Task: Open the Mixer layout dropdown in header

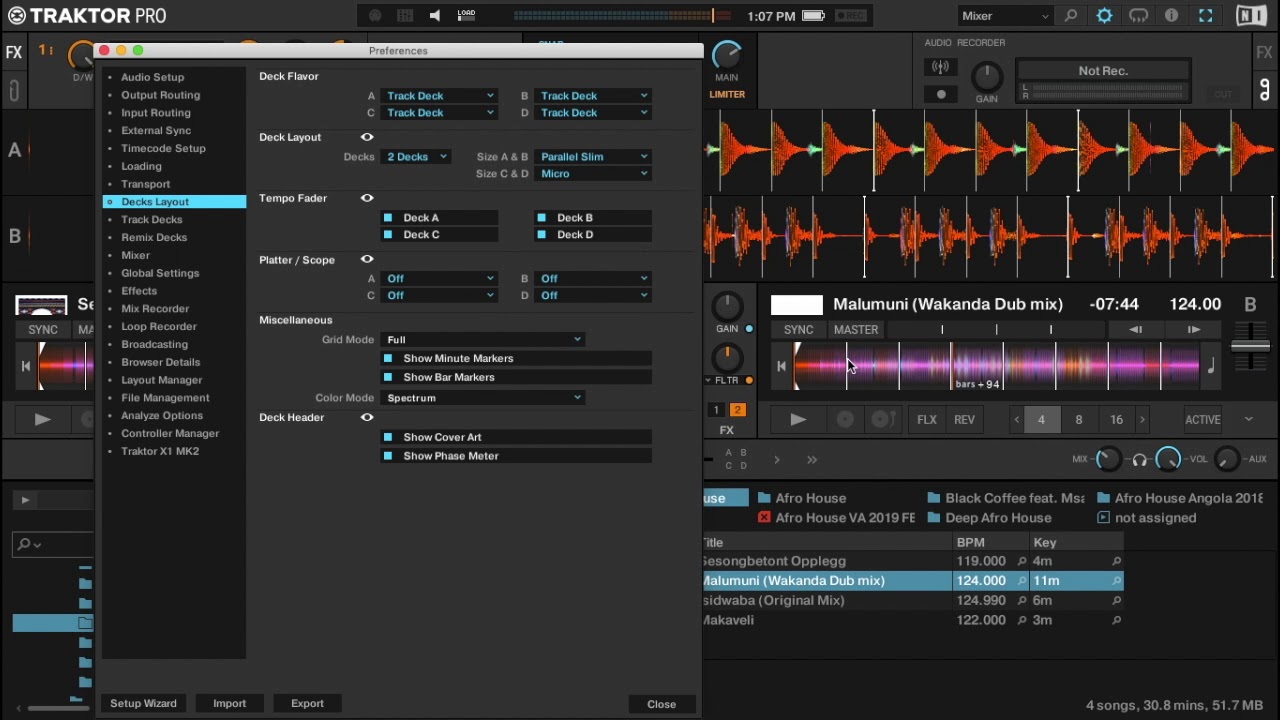Action: point(1004,16)
